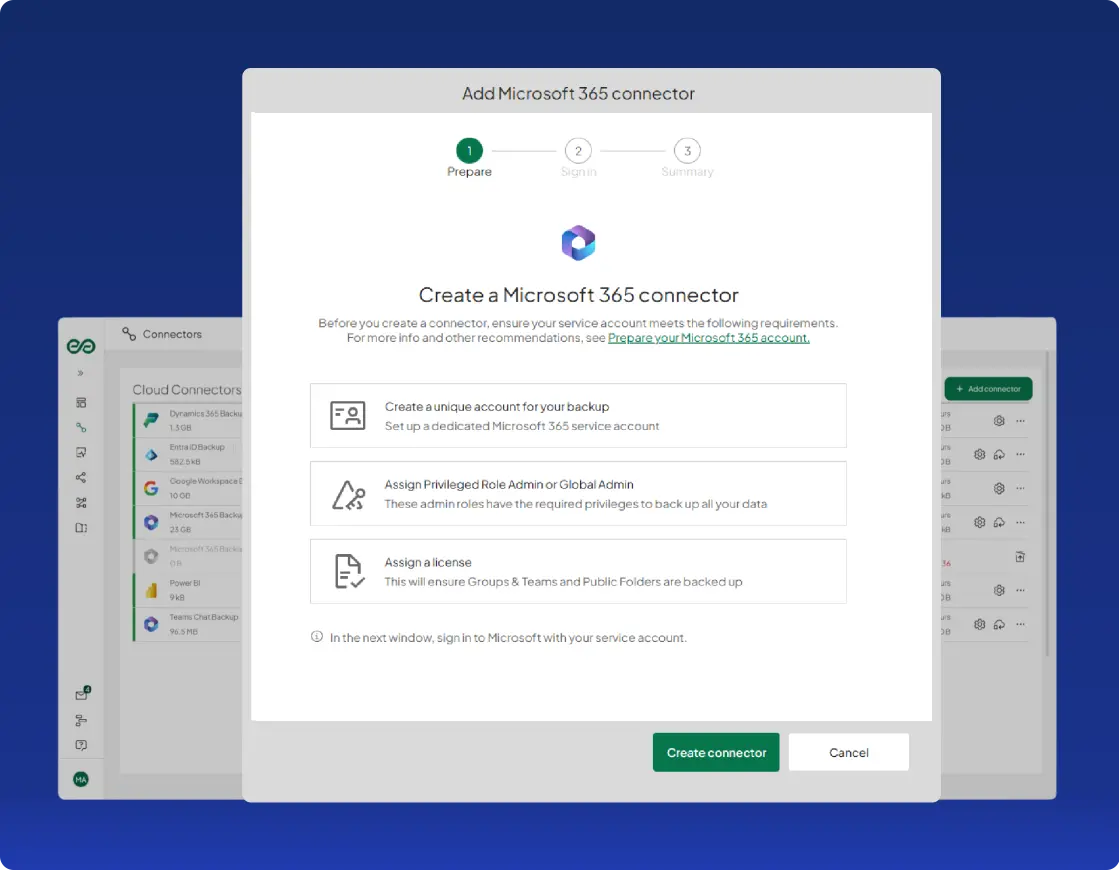The height and width of the screenshot is (870, 1120).
Task: Open the hierarchy tree icon in lower sidebar
Action: pos(81,720)
